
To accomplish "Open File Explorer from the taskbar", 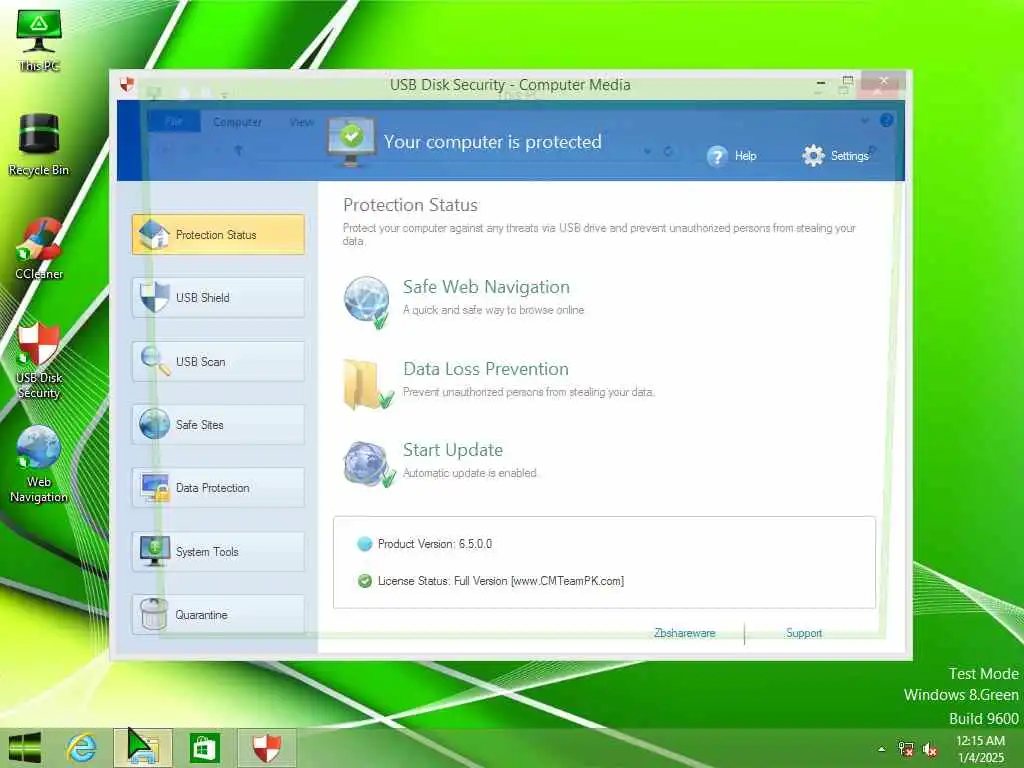I will (x=143, y=748).
